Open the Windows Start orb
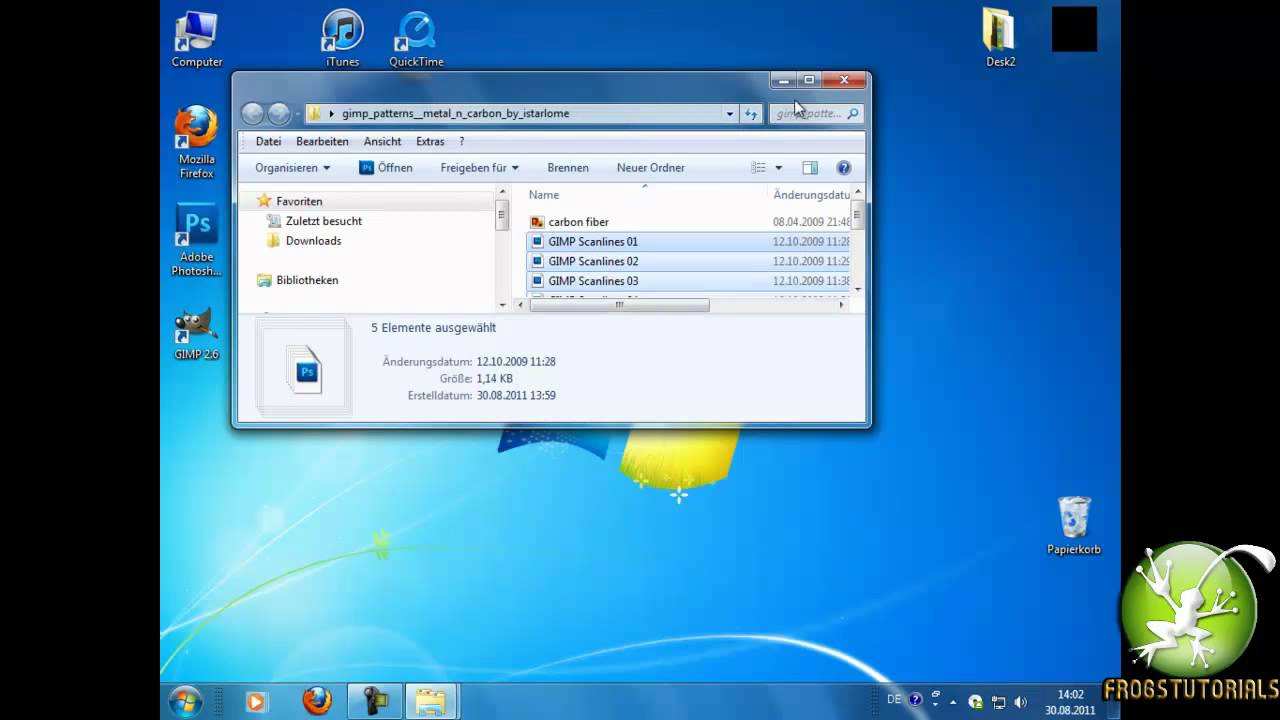 186,701
